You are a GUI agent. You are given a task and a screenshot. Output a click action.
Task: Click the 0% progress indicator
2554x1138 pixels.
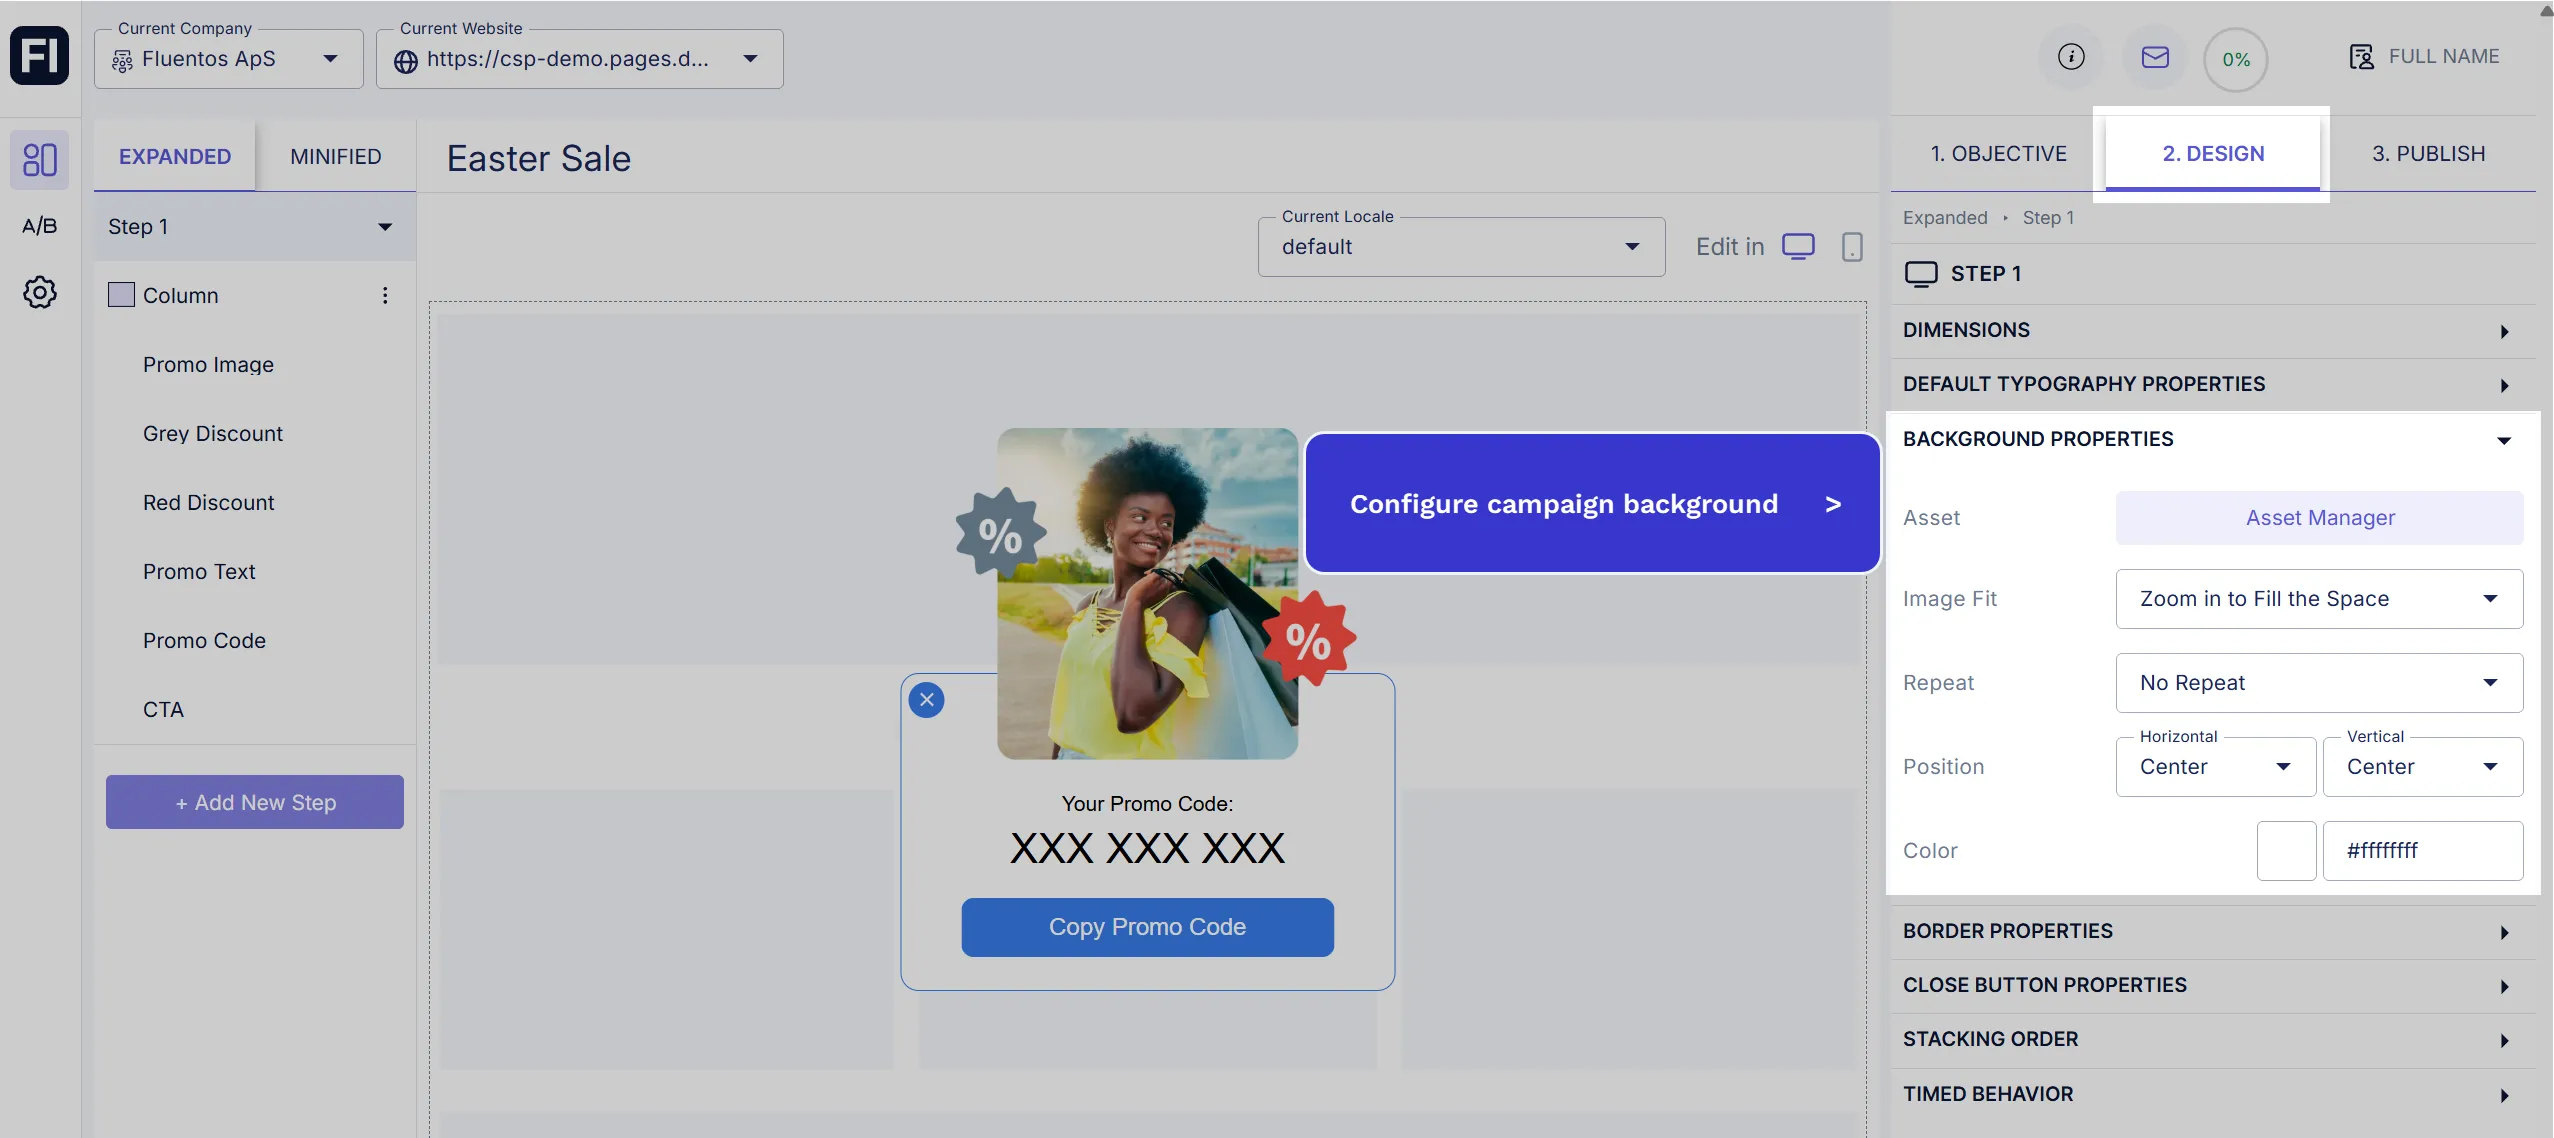(x=2236, y=59)
